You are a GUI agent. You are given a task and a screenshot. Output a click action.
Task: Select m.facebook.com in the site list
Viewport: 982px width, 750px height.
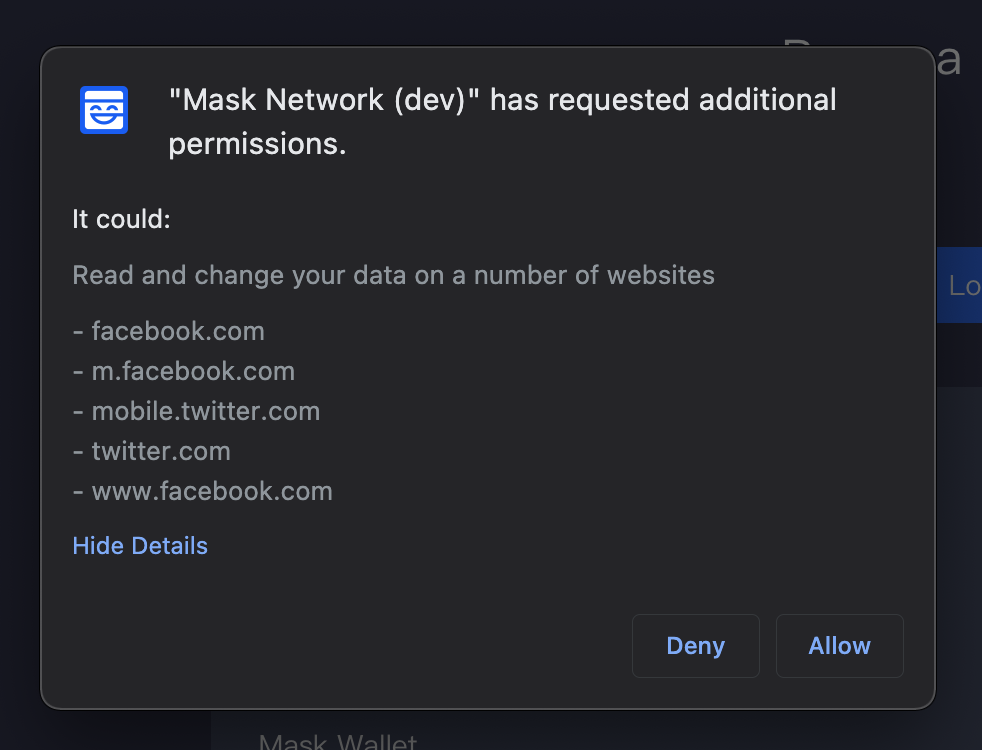(x=193, y=371)
